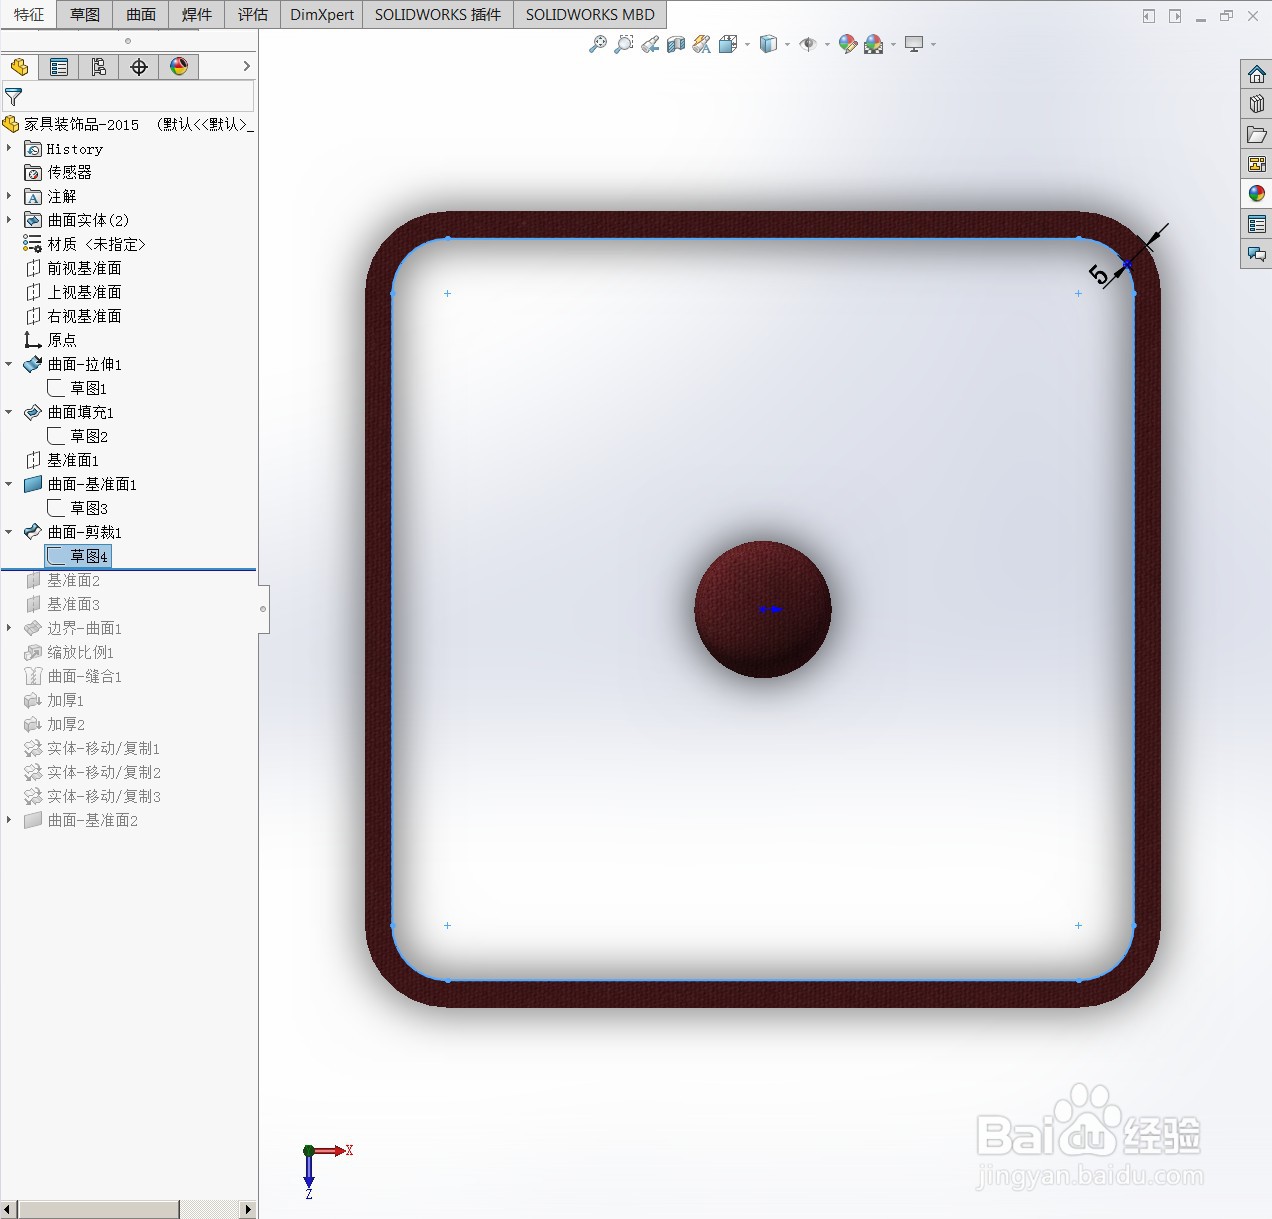Screen dimensions: 1272x1219
Task: Open the Display Style dropdown arrow
Action: [787, 44]
